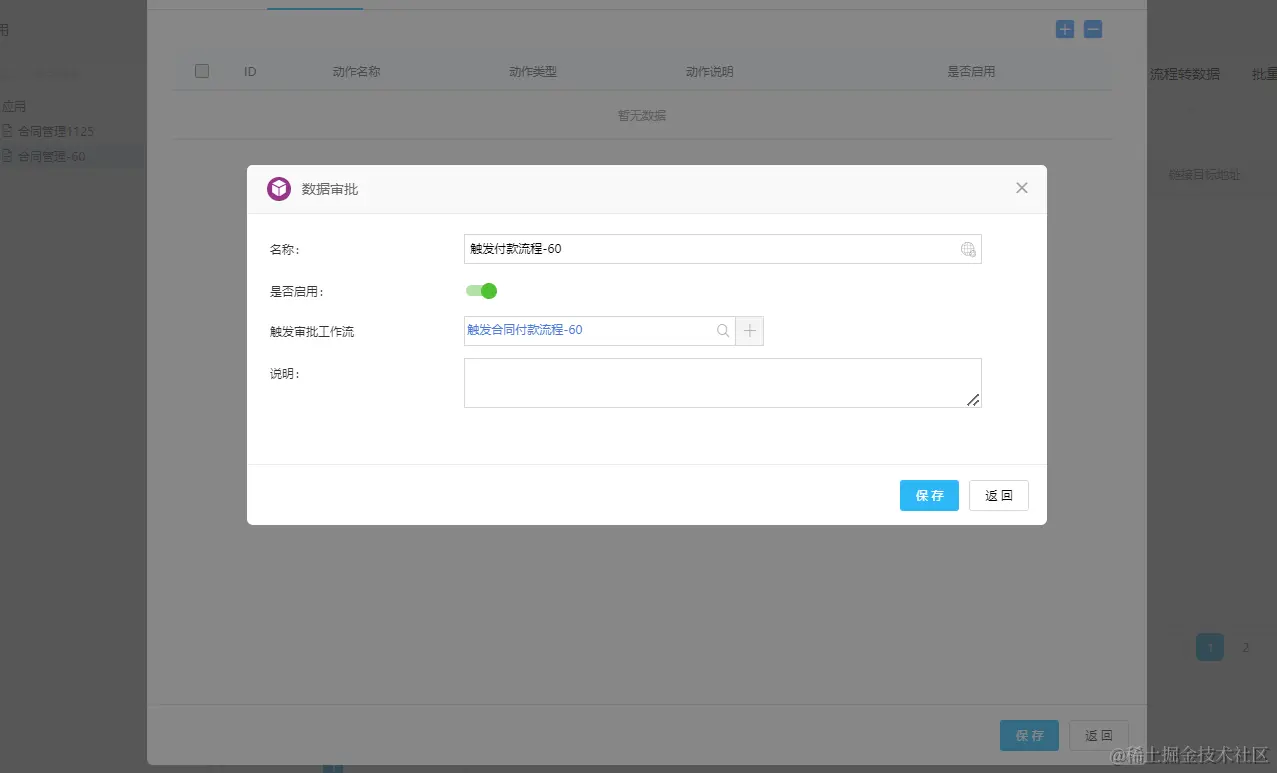Image resolution: width=1277 pixels, height=773 pixels.
Task: Click the 动作类型 column header
Action: pyautogui.click(x=533, y=72)
